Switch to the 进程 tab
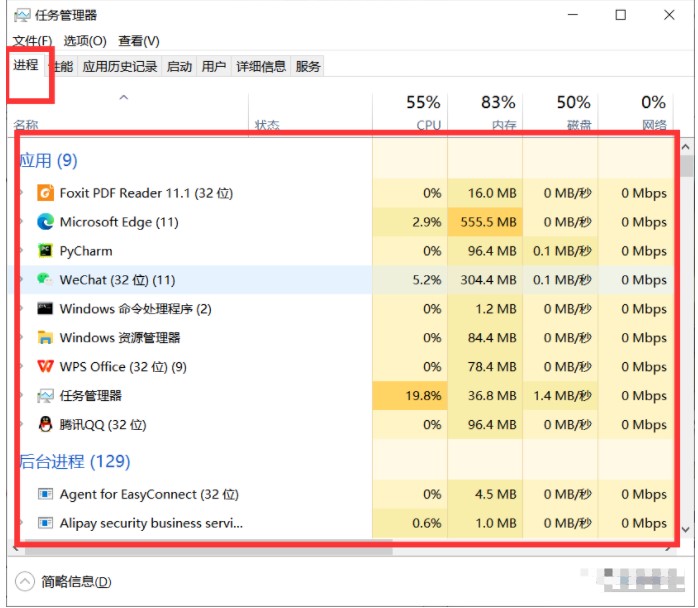Screen dimensions: 698x608 (26, 65)
